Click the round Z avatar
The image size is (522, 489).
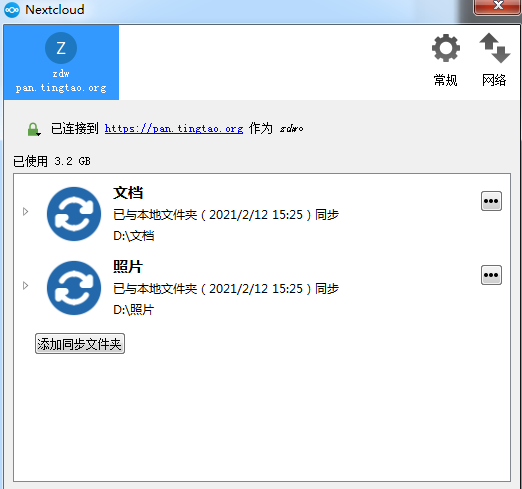click(61, 48)
